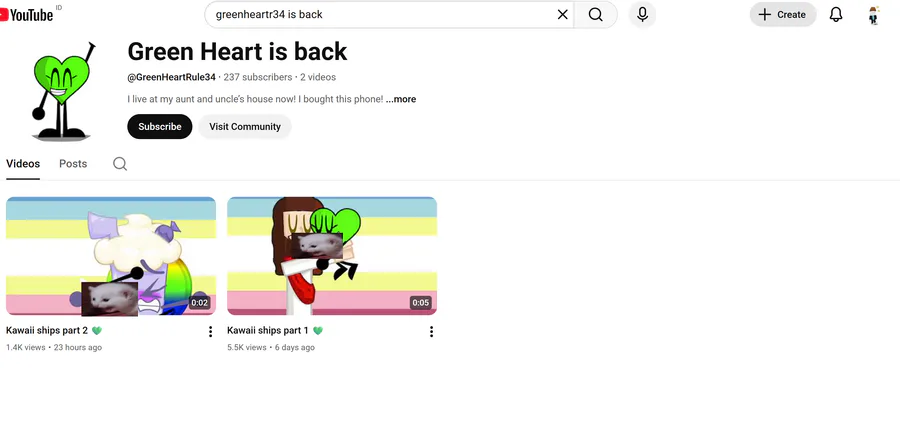
Task: Subscribe to Green Heart is back
Action: [x=160, y=127]
